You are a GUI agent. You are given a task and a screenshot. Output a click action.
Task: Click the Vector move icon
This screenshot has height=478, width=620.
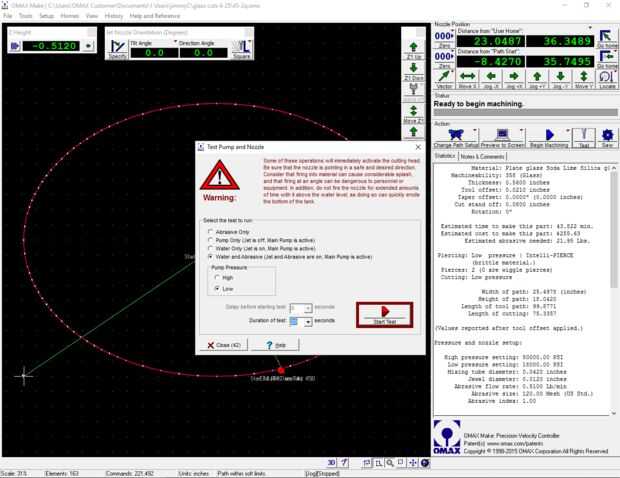pos(444,79)
